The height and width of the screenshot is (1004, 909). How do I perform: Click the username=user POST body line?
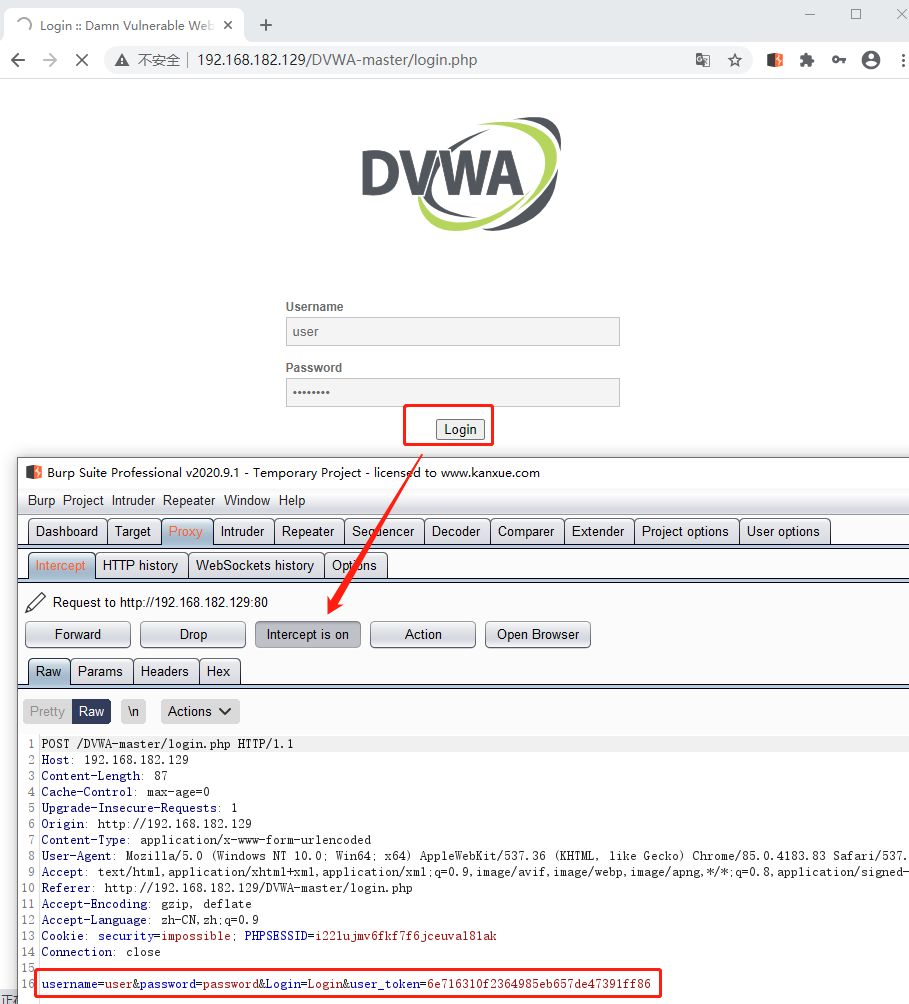(x=346, y=984)
